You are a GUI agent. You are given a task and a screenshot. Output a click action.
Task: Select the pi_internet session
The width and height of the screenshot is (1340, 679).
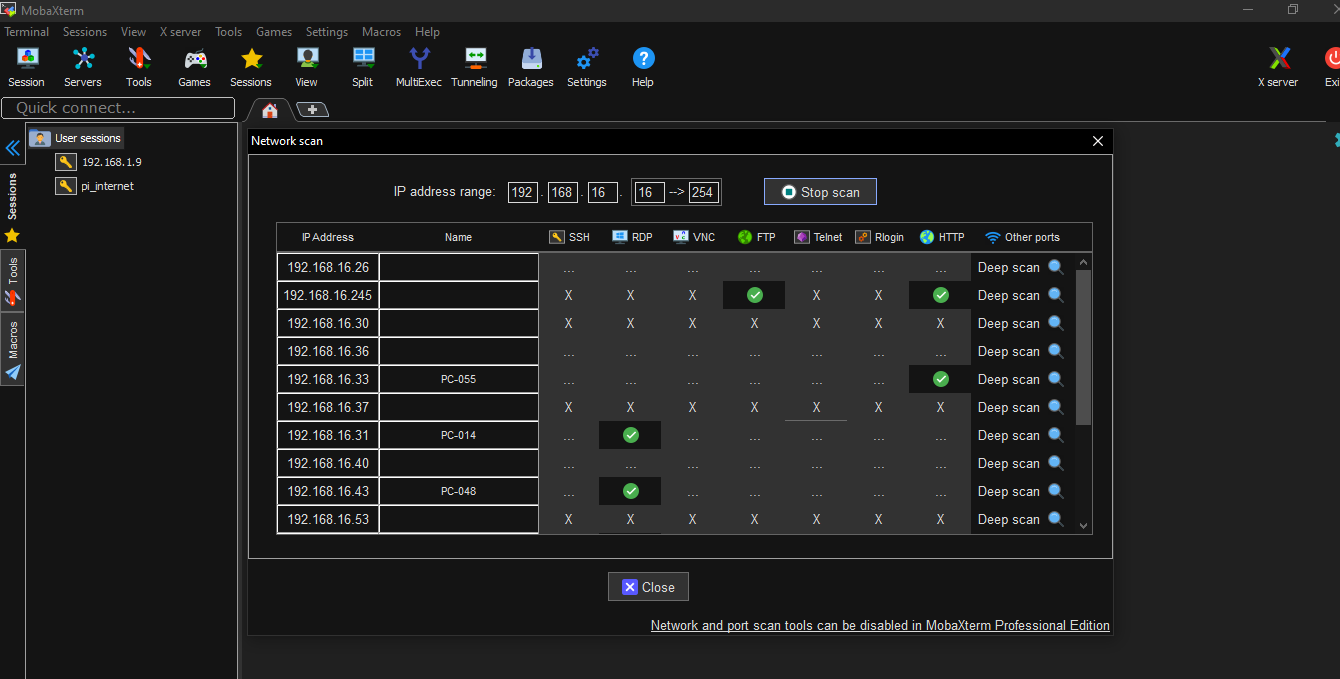coord(95,186)
